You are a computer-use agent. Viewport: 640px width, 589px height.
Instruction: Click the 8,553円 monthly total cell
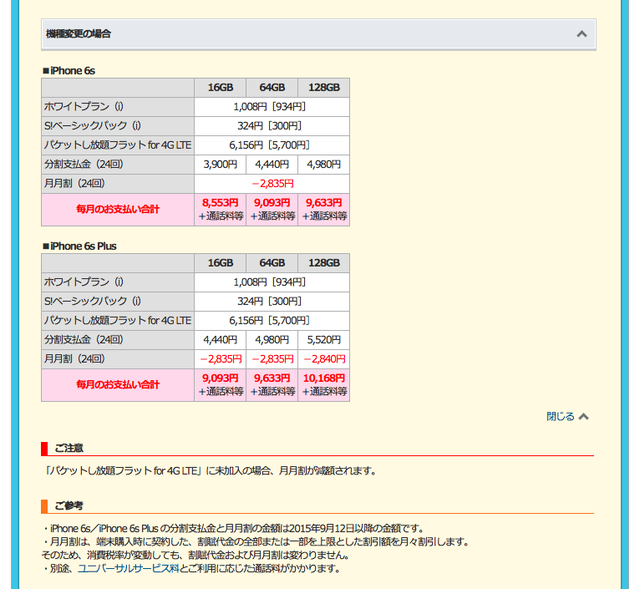click(220, 209)
